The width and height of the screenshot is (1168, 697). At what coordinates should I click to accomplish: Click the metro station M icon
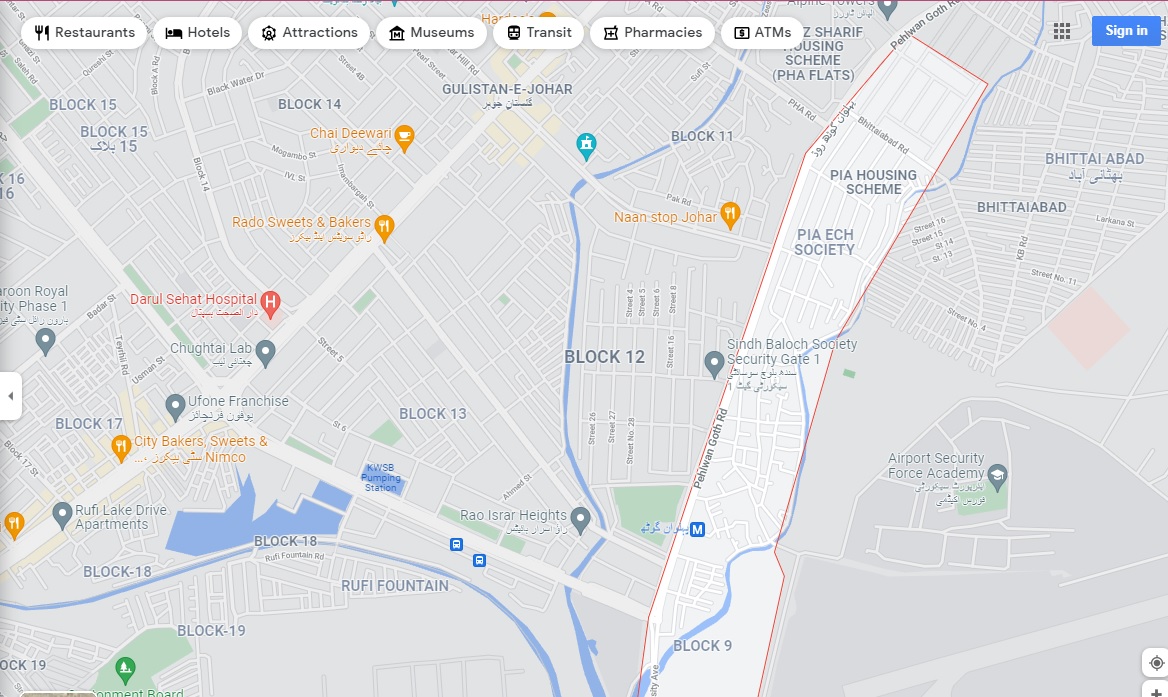(x=697, y=529)
